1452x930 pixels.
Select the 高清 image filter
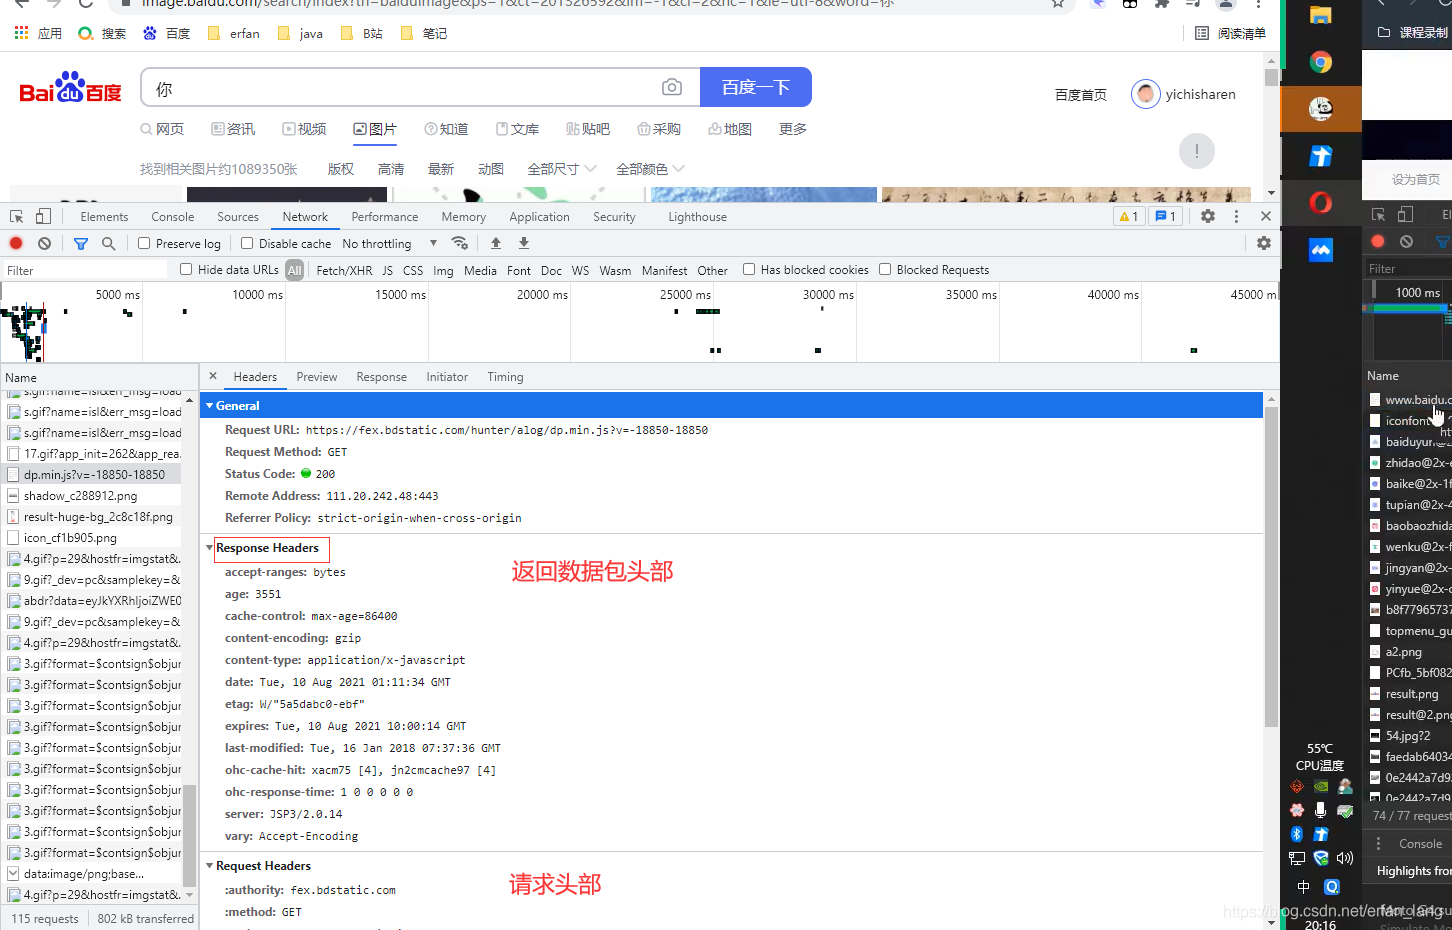pos(391,169)
